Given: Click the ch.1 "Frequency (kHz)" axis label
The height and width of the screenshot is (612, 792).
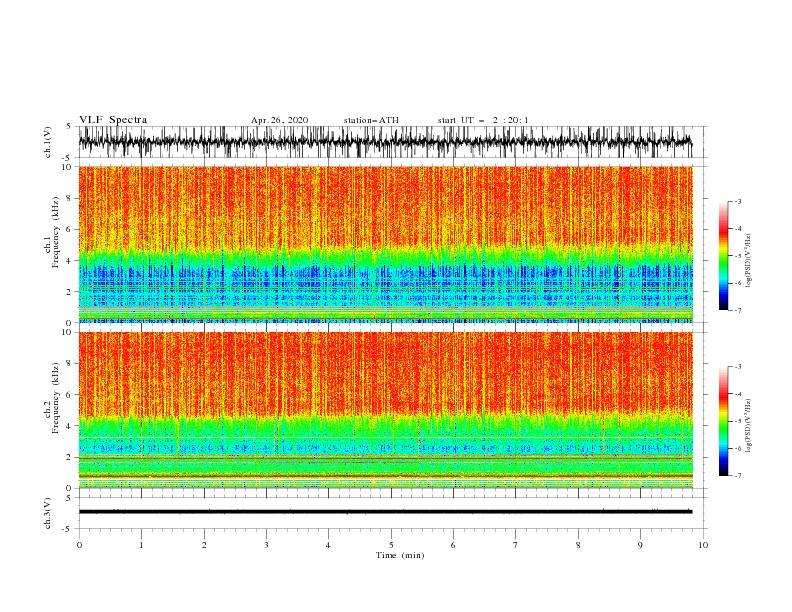Looking at the screenshot, I should (x=56, y=233).
